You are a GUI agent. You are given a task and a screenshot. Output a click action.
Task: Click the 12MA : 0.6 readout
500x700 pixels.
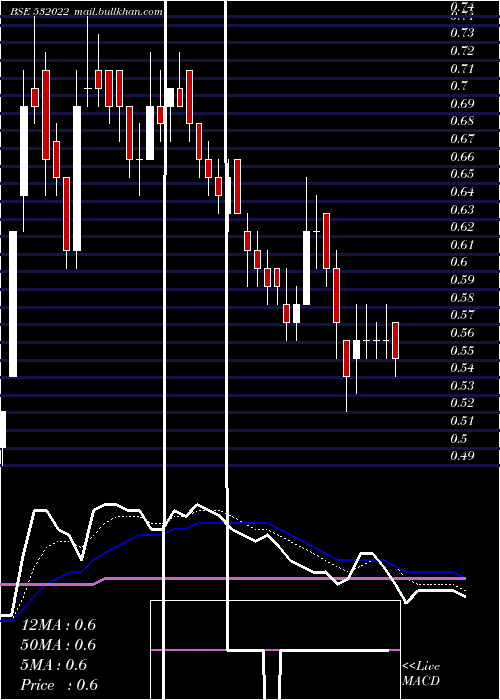[58, 625]
